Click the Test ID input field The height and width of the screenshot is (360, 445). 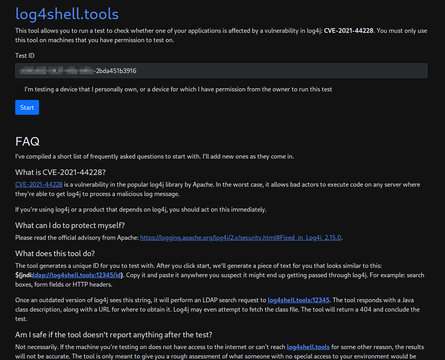coord(221,71)
